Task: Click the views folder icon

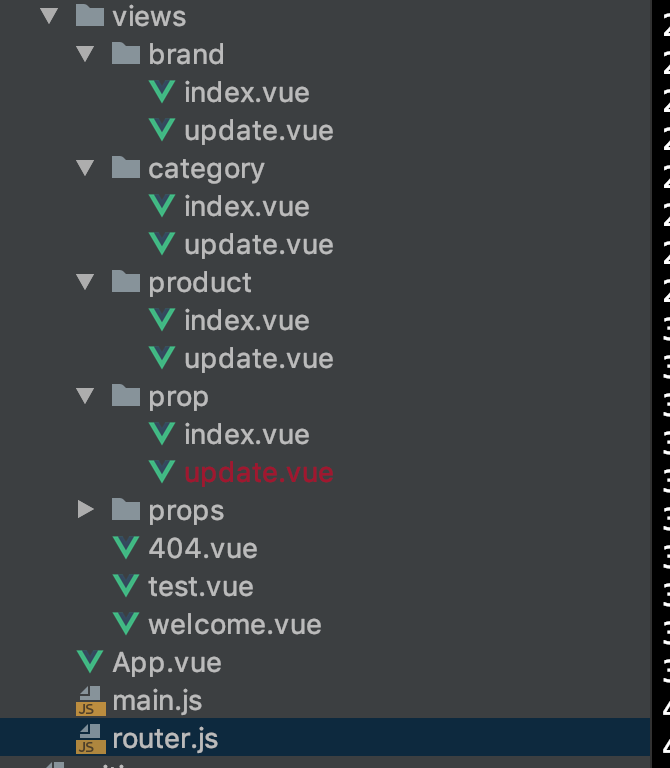Action: [90, 16]
